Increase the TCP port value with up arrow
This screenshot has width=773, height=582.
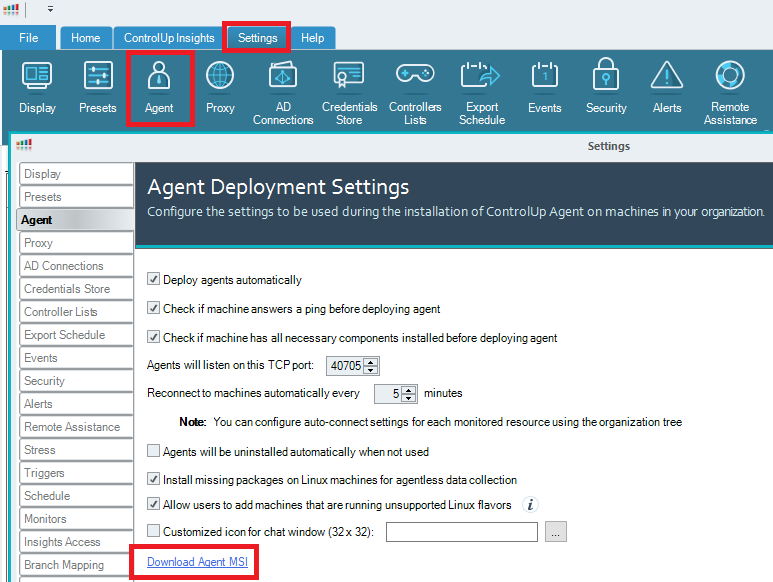click(372, 362)
